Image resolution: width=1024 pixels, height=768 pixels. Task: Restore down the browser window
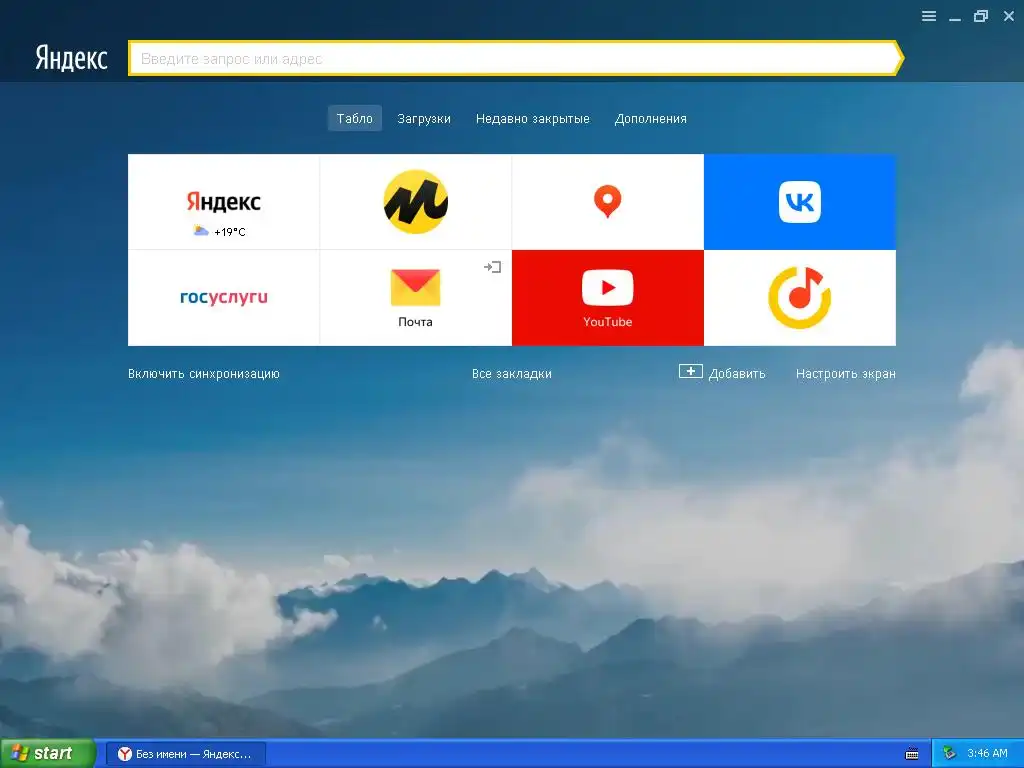point(981,16)
